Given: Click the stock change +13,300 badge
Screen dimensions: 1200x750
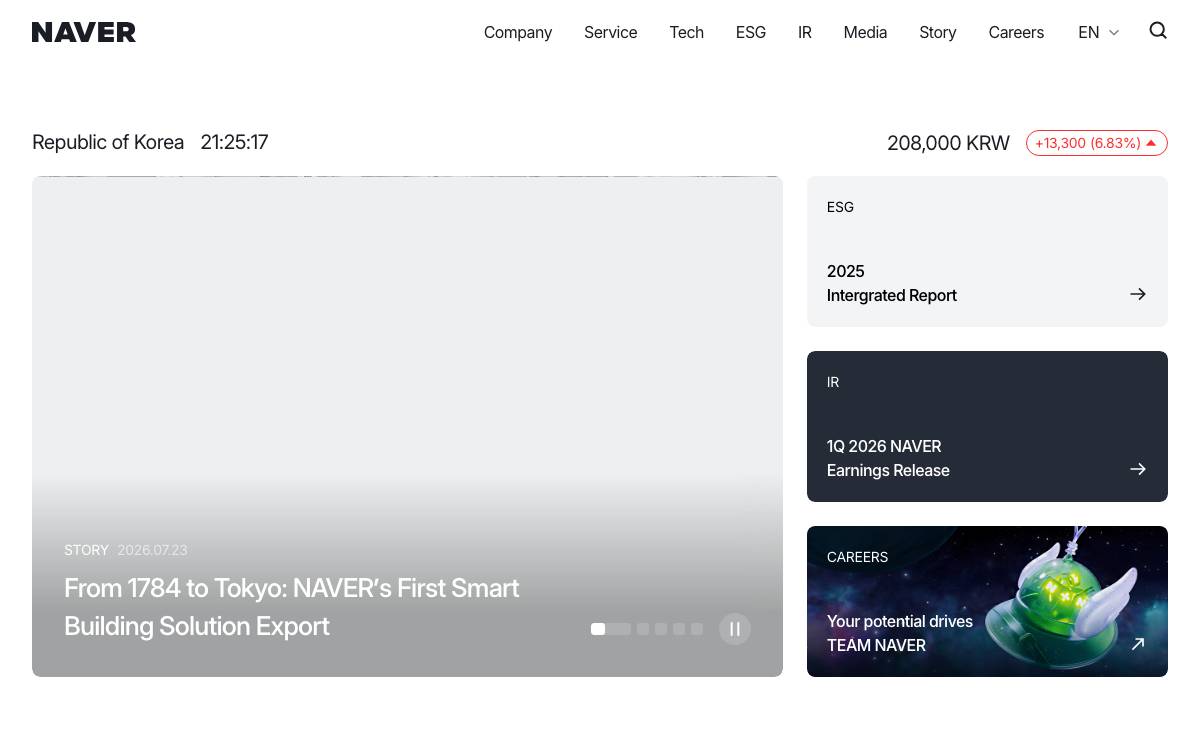Looking at the screenshot, I should (x=1097, y=143).
